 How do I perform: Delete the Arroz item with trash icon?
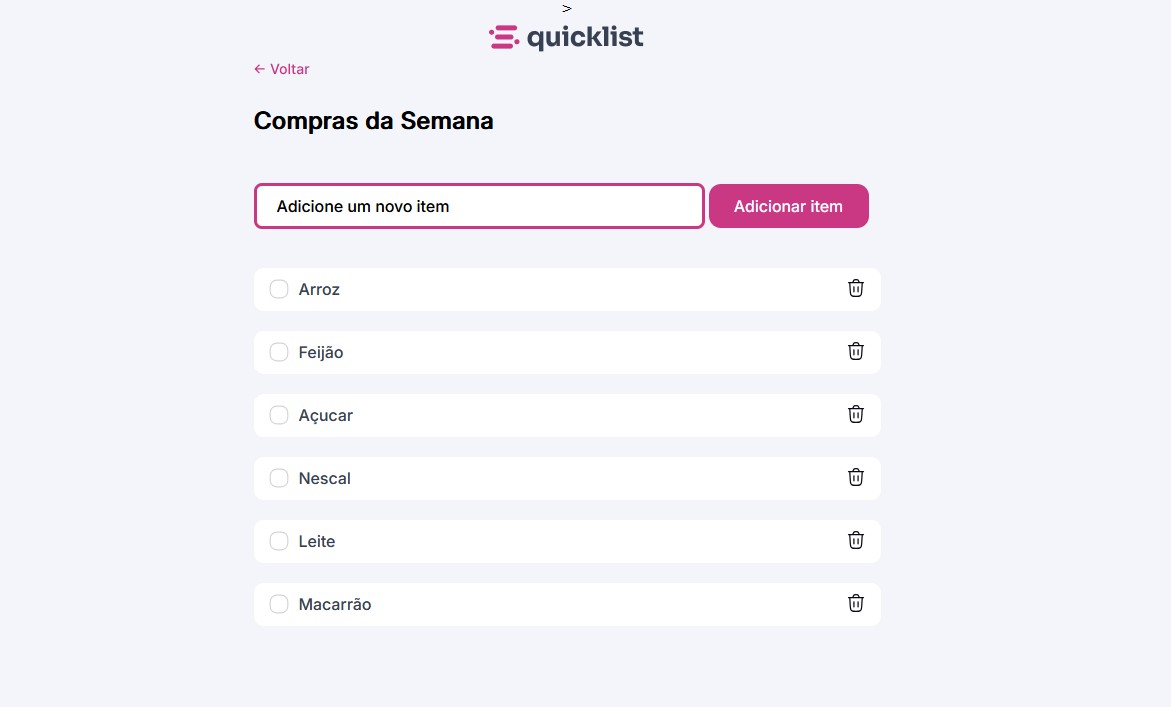[856, 288]
